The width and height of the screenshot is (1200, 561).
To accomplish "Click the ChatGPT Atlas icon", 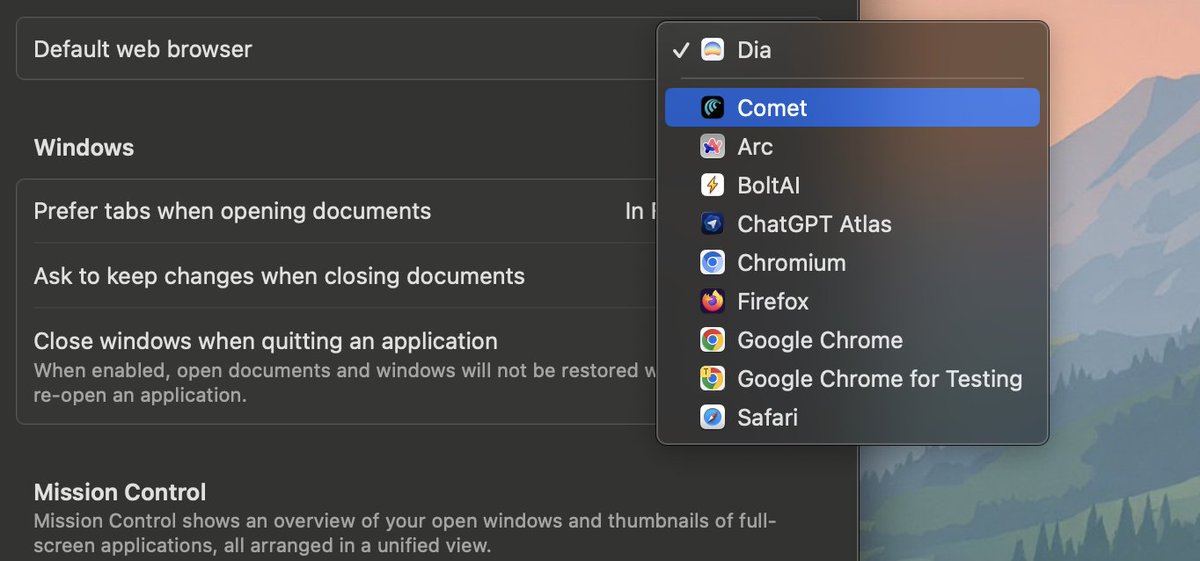I will point(712,224).
